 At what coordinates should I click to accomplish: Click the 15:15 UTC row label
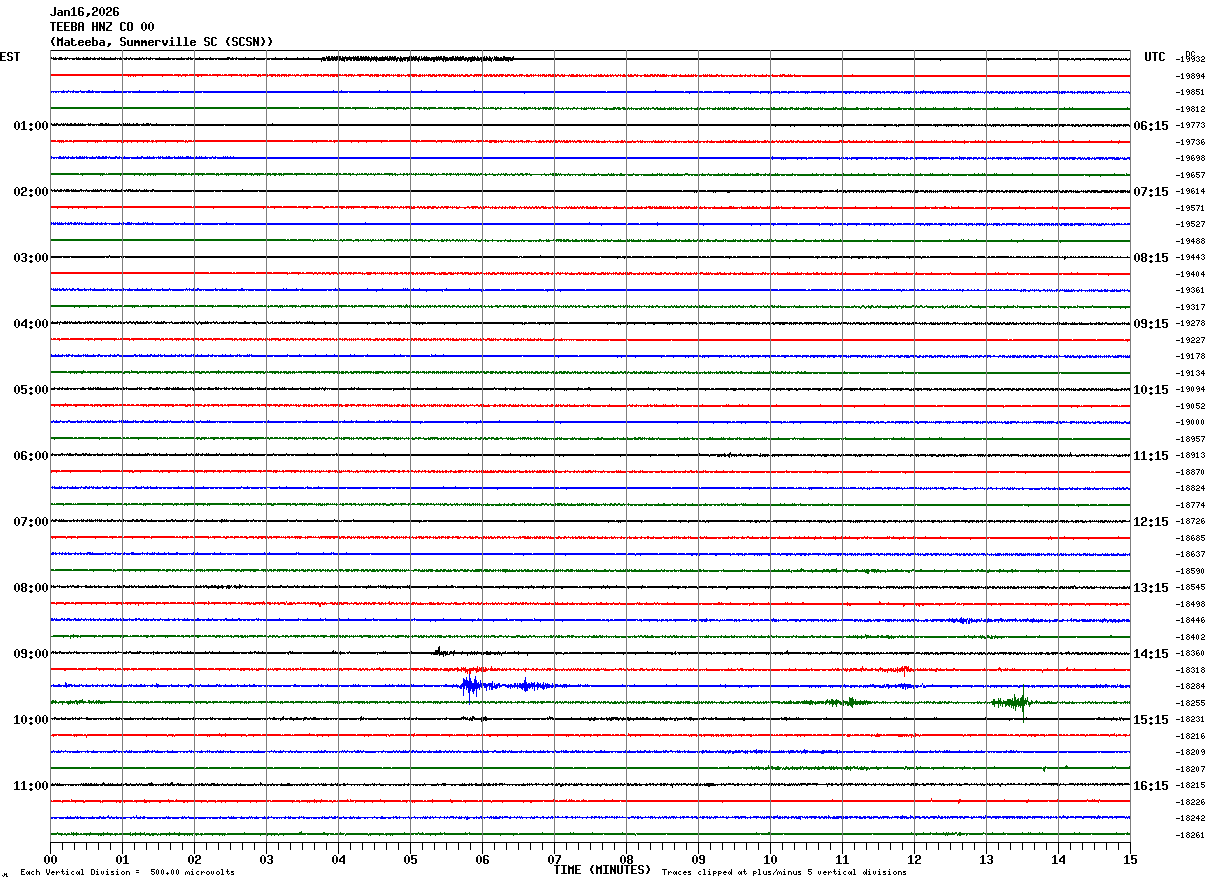tap(1150, 720)
